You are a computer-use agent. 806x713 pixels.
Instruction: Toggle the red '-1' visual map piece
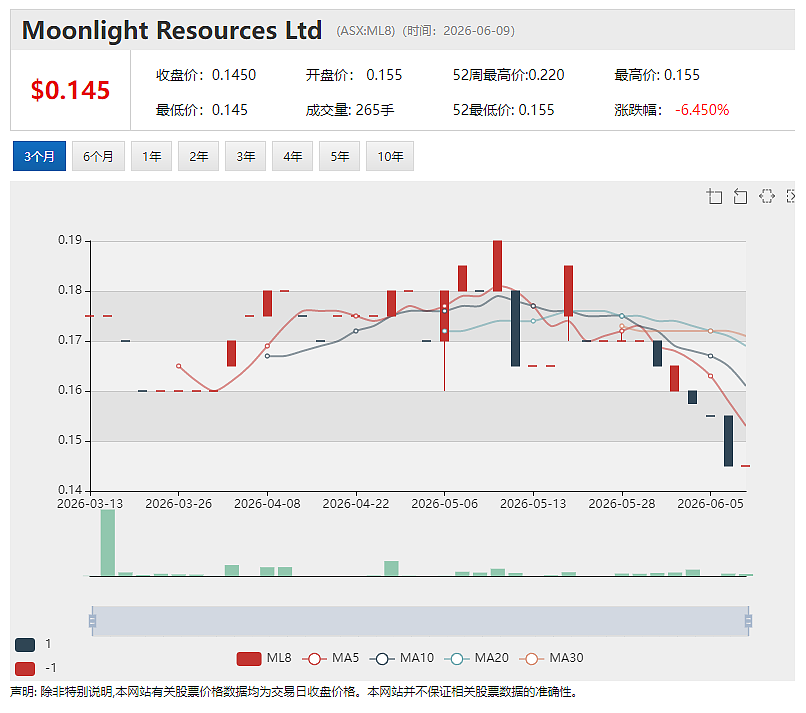coord(25,669)
